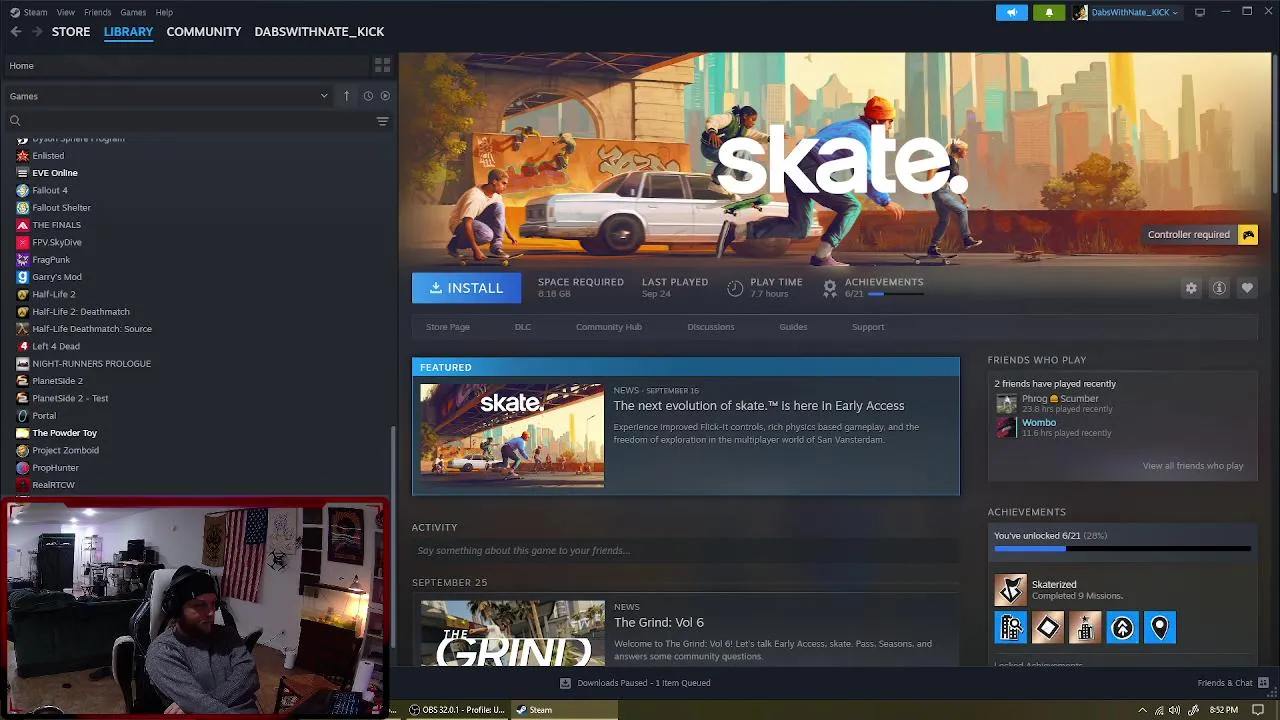Select Fallout 4 in library list

(50, 190)
